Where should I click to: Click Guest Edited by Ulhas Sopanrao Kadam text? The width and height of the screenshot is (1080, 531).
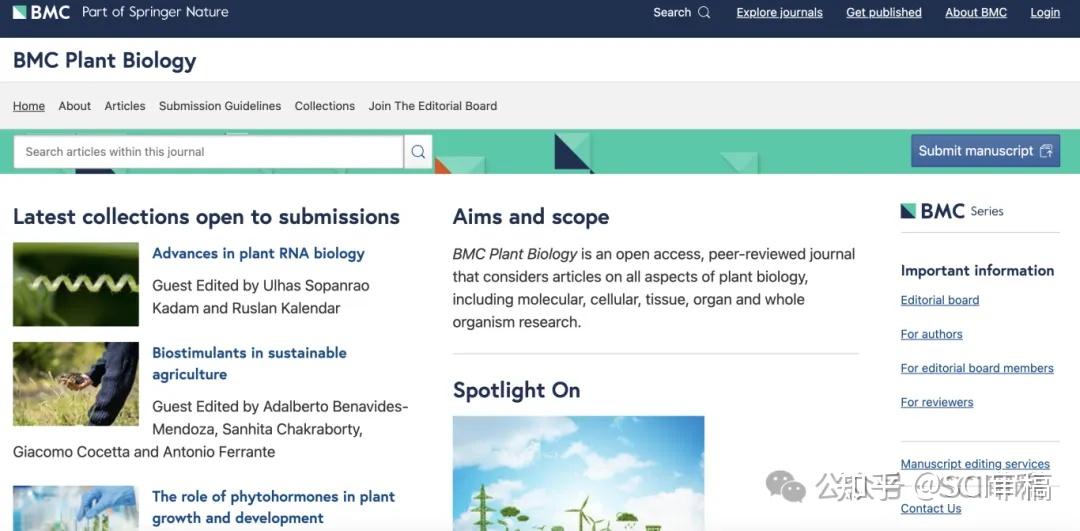[x=260, y=297]
